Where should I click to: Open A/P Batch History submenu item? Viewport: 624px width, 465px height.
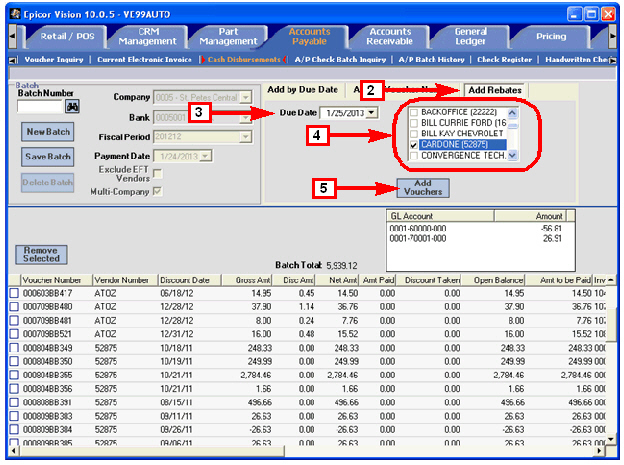[x=431, y=60]
